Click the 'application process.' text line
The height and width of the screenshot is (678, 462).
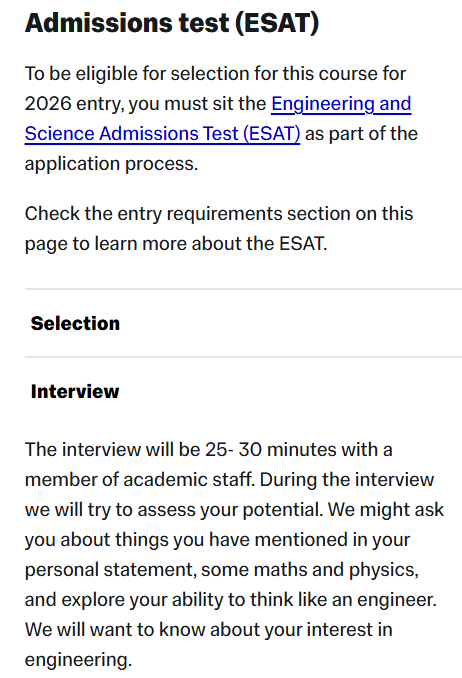111,164
